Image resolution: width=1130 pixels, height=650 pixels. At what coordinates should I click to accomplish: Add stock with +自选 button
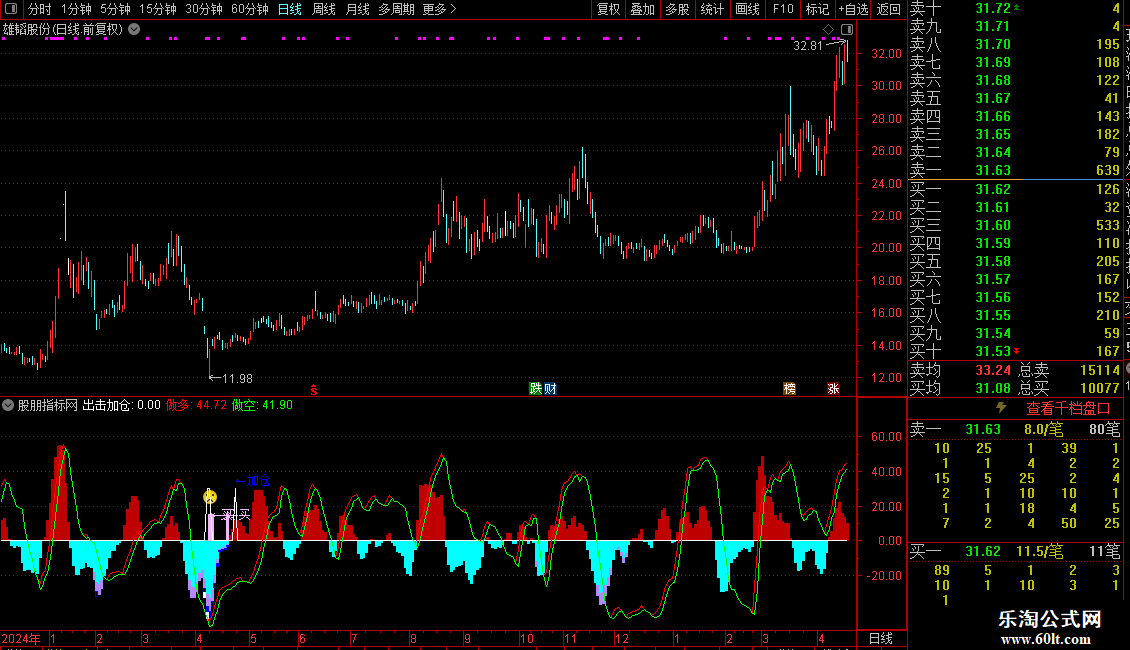click(854, 9)
